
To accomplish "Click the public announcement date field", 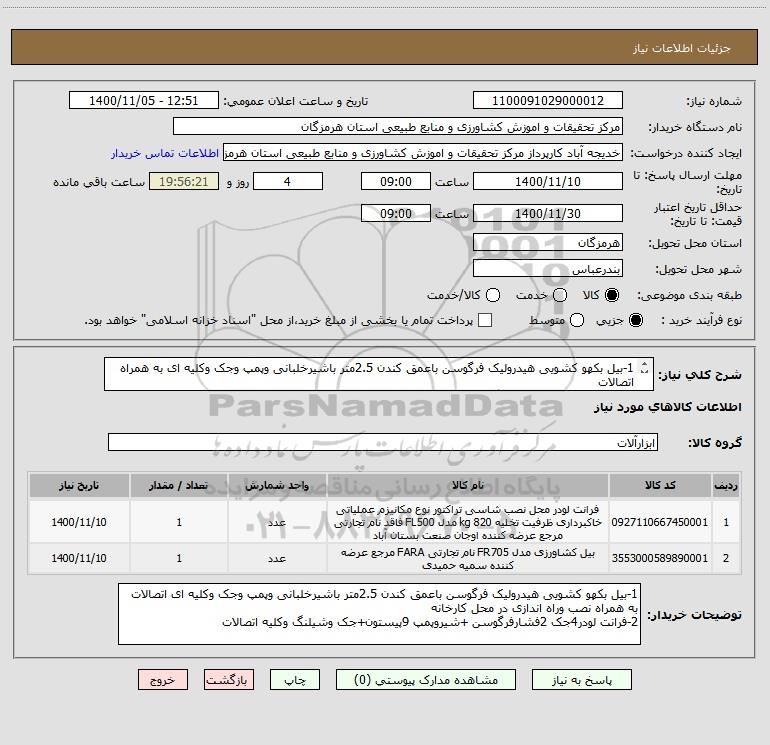I will 144,101.
